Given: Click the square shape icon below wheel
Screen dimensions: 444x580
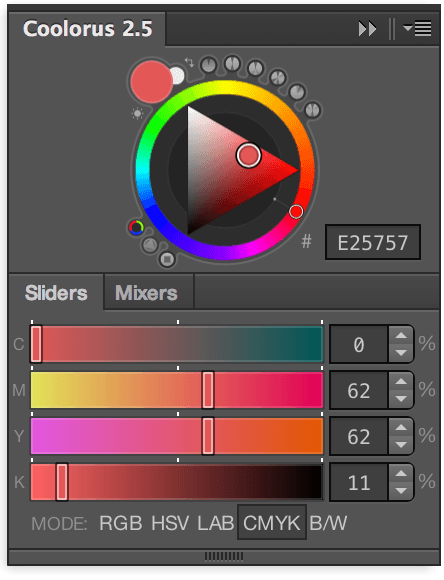Looking at the screenshot, I should tap(167, 259).
